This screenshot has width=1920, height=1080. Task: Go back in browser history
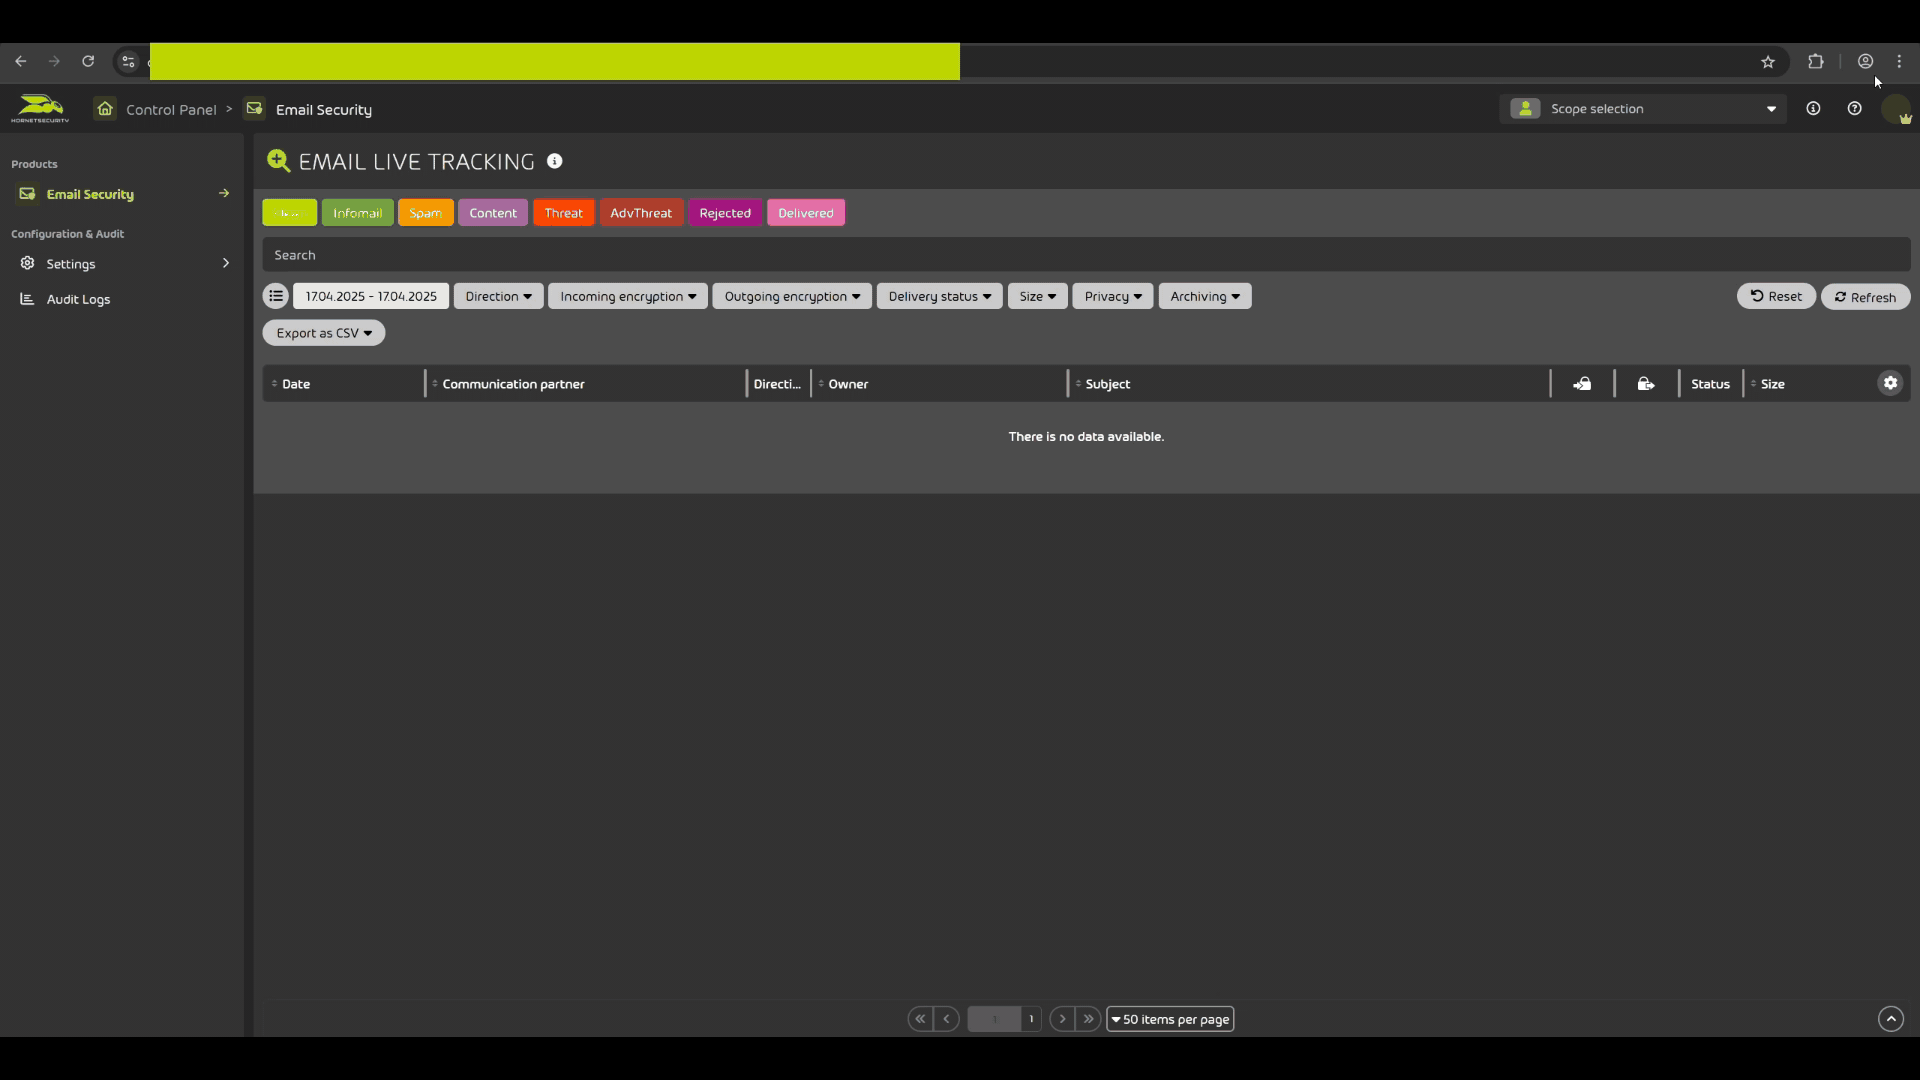click(x=20, y=62)
